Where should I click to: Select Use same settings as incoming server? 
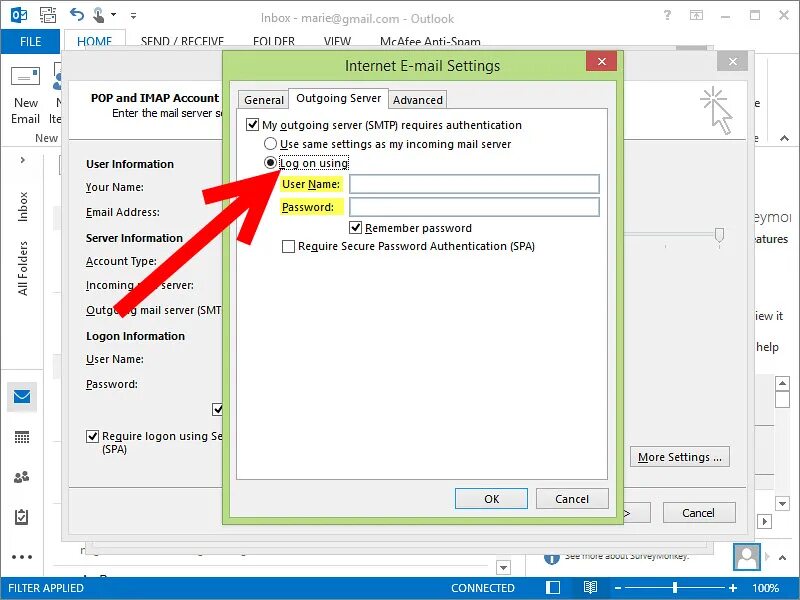click(x=270, y=144)
